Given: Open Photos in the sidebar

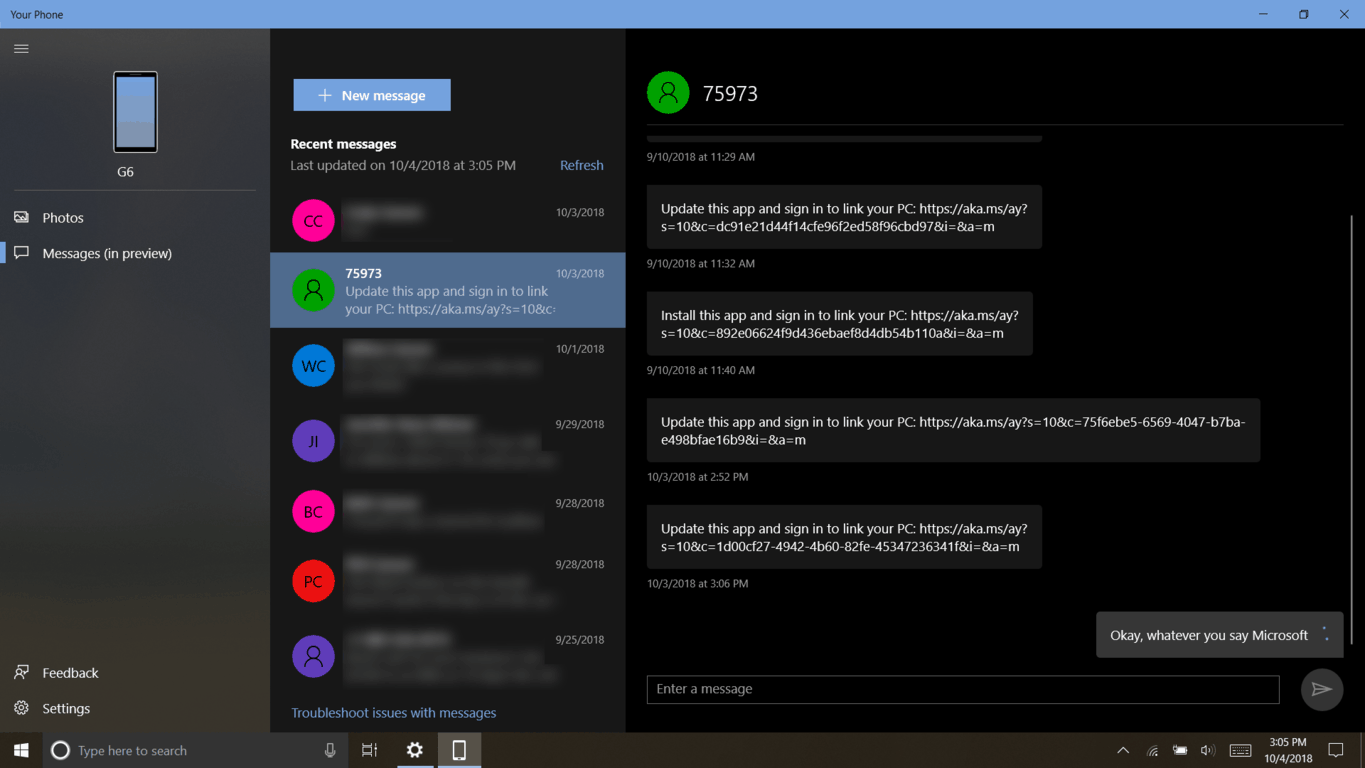Looking at the screenshot, I should [135, 217].
